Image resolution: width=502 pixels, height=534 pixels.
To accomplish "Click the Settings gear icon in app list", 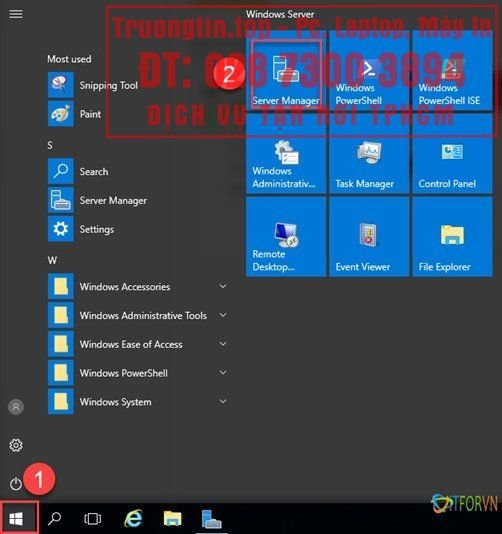I will (x=61, y=229).
